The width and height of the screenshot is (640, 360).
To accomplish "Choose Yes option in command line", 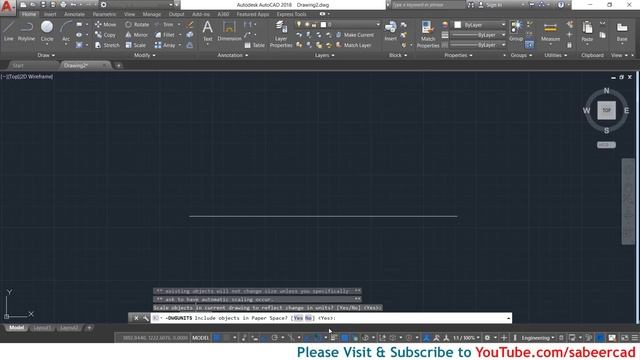I will pos(298,318).
